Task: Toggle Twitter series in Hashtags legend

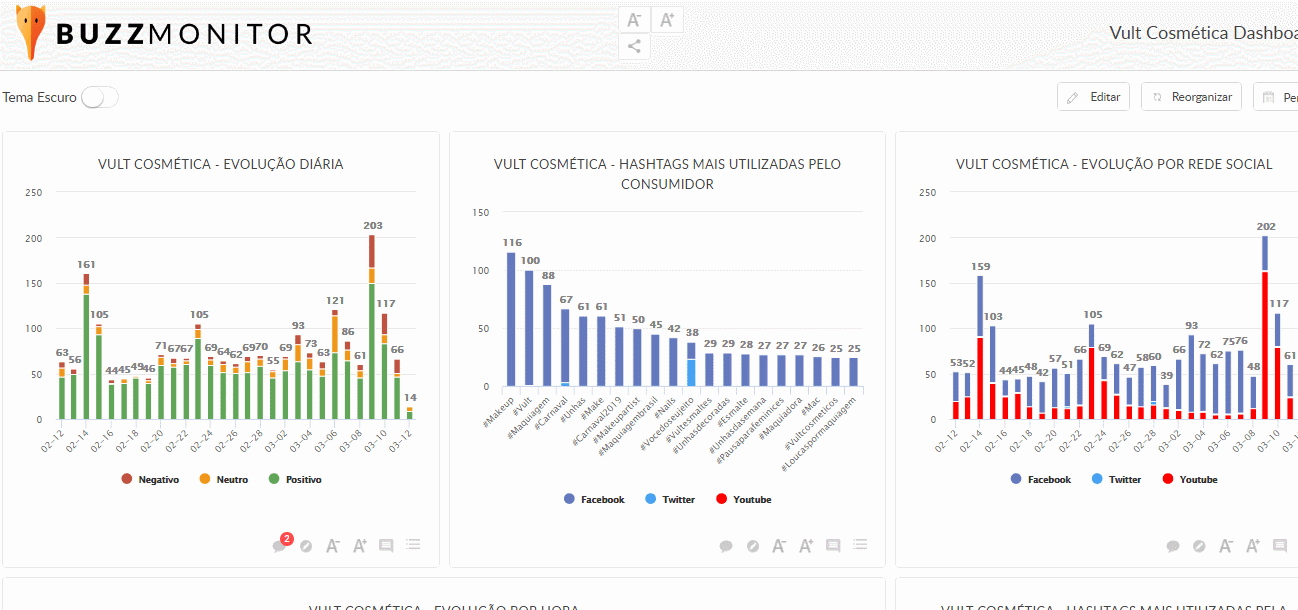Action: click(670, 500)
